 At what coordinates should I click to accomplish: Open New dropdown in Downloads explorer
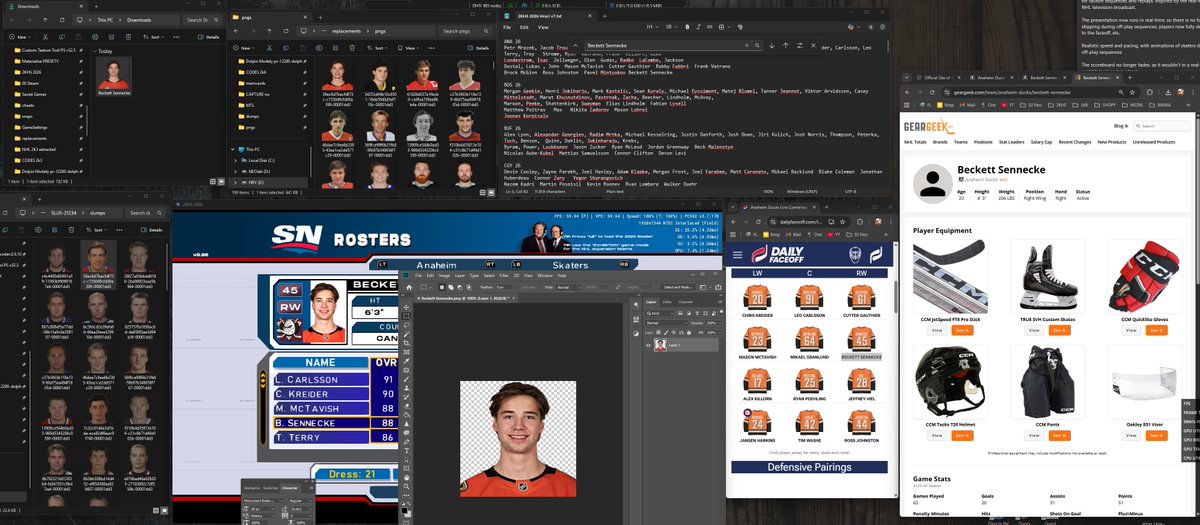click(x=20, y=37)
